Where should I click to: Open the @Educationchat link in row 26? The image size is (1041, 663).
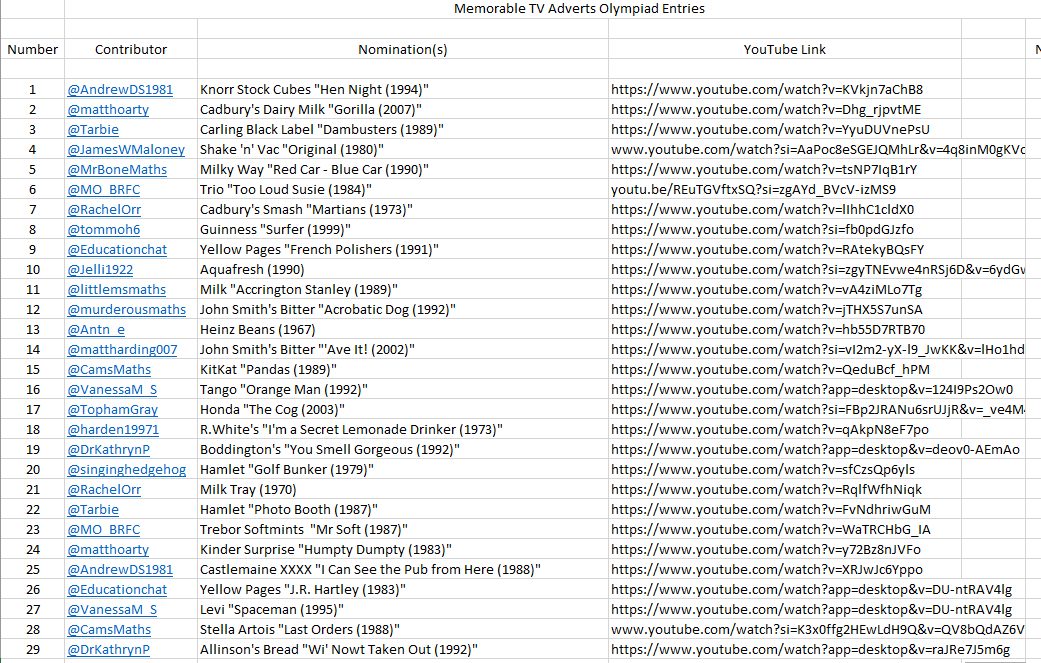118,589
